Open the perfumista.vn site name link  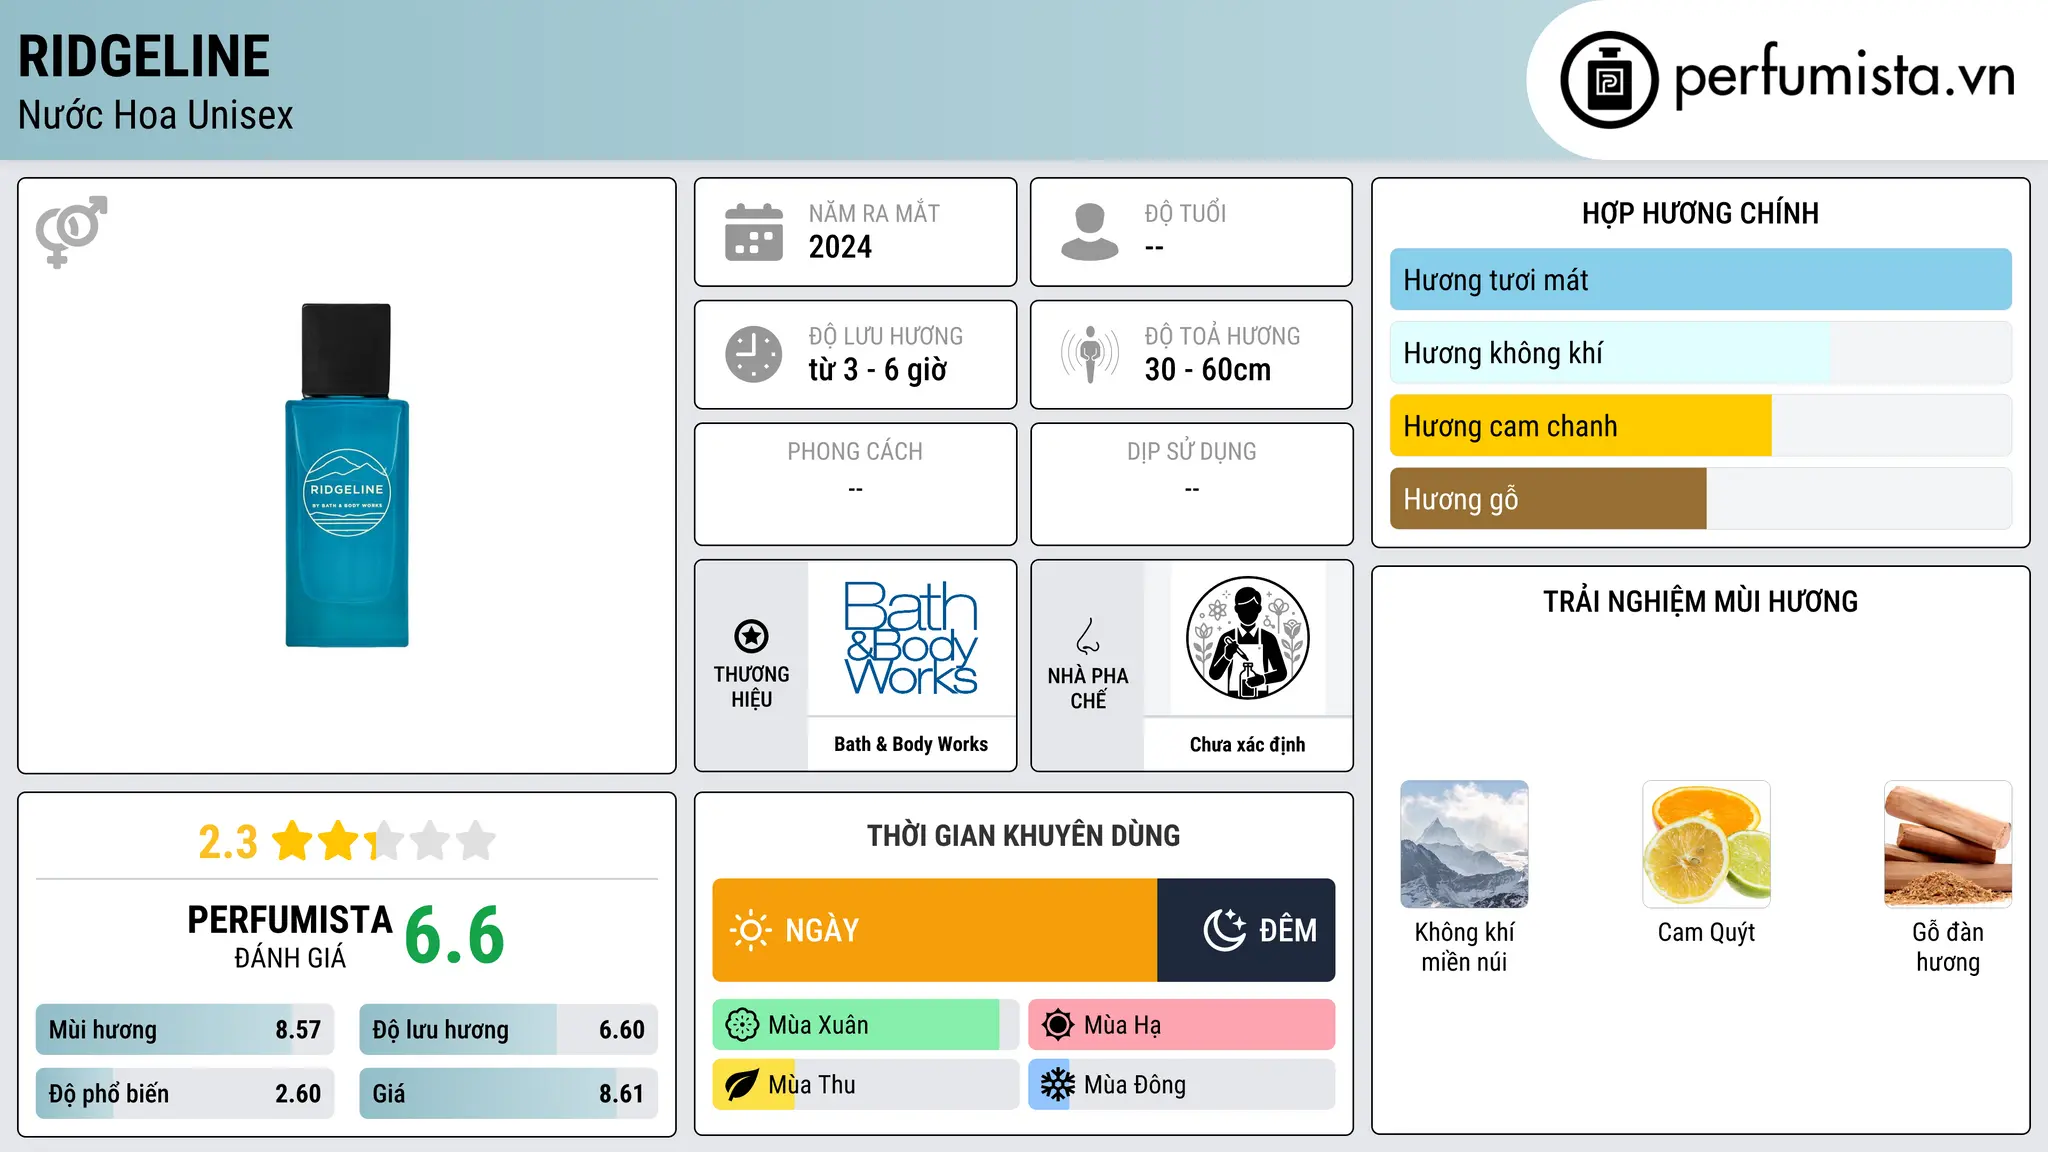click(1844, 76)
